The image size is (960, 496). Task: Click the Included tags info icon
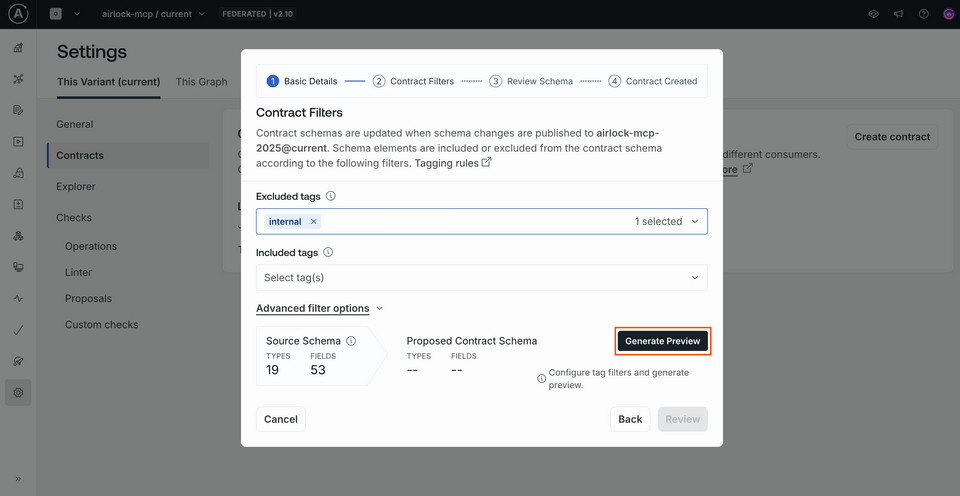click(328, 253)
